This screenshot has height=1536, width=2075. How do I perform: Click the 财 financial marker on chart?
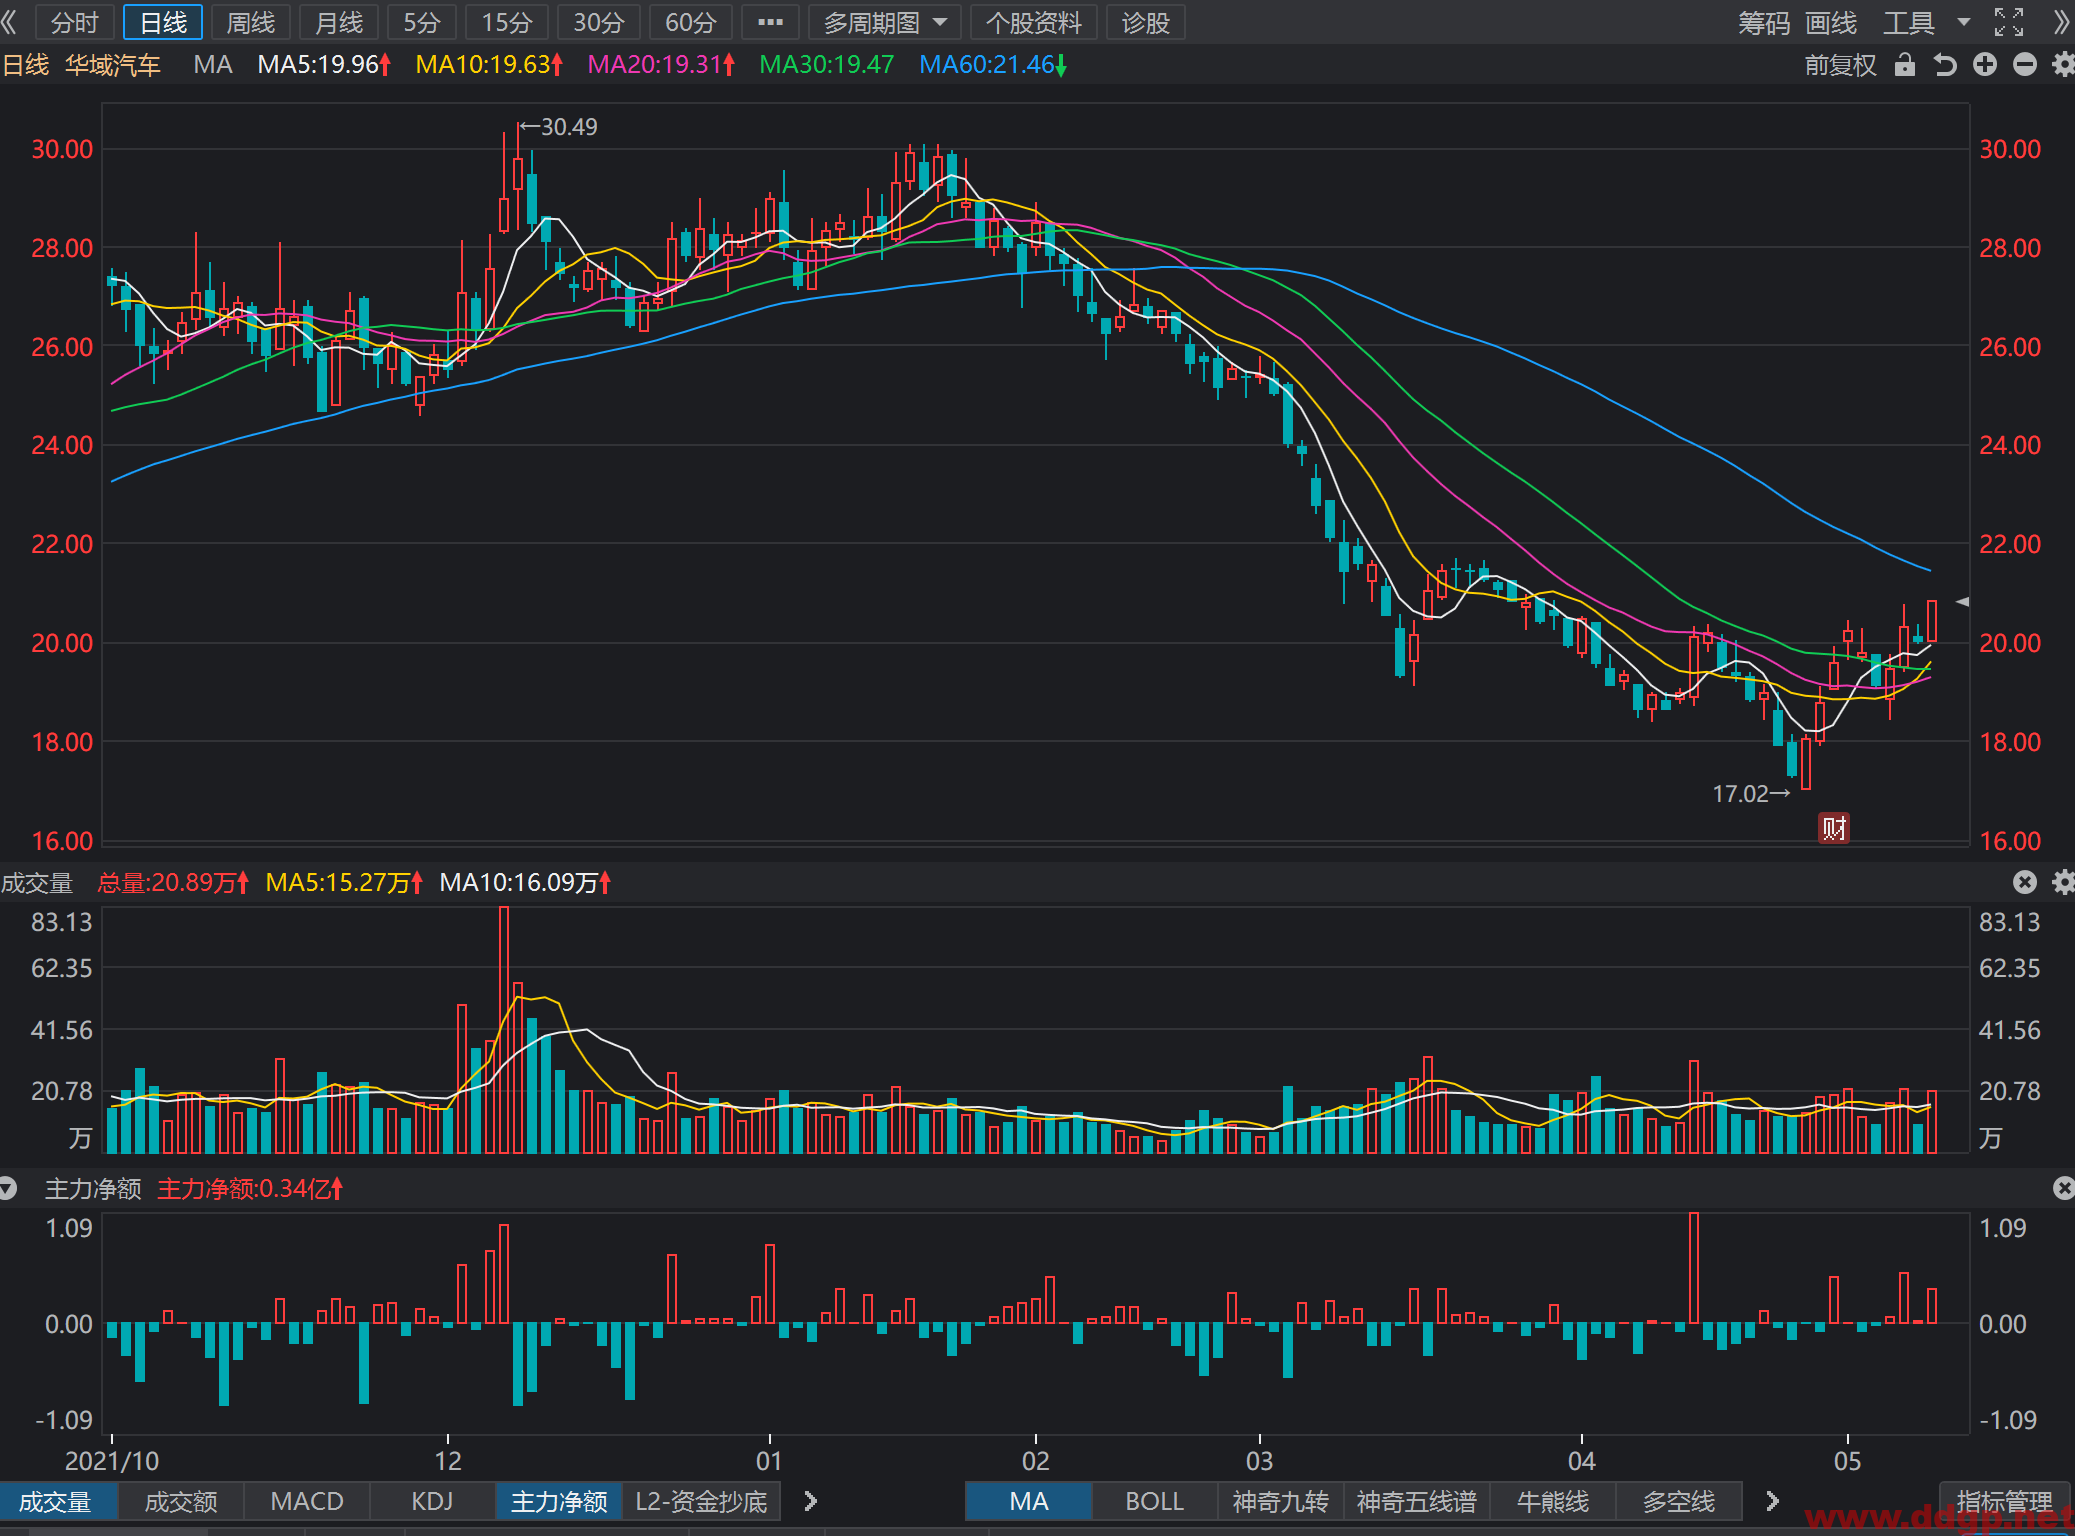[1833, 828]
